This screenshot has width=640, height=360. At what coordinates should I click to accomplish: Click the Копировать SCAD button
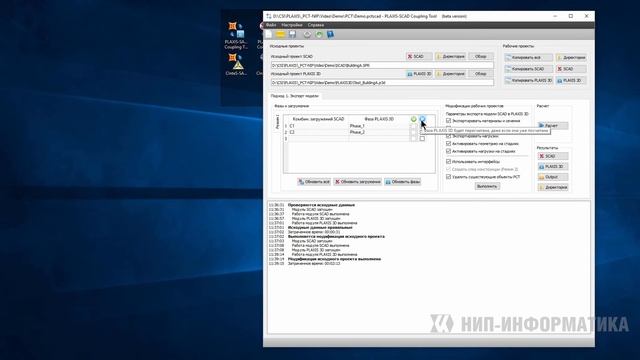tap(529, 69)
